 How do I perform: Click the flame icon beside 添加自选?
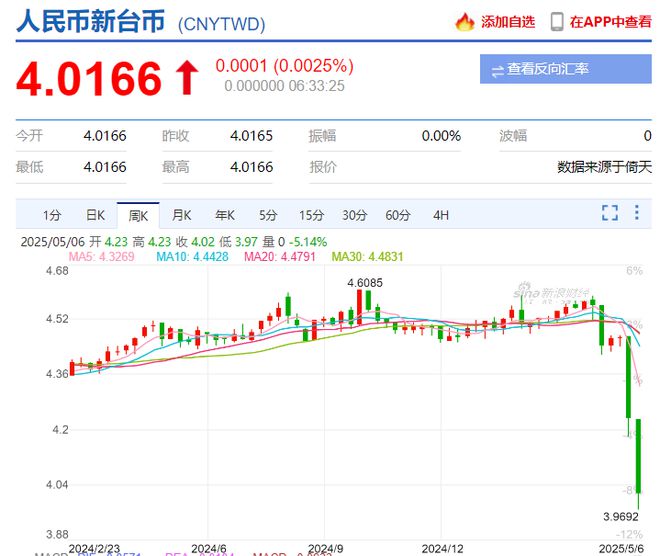[x=465, y=22]
